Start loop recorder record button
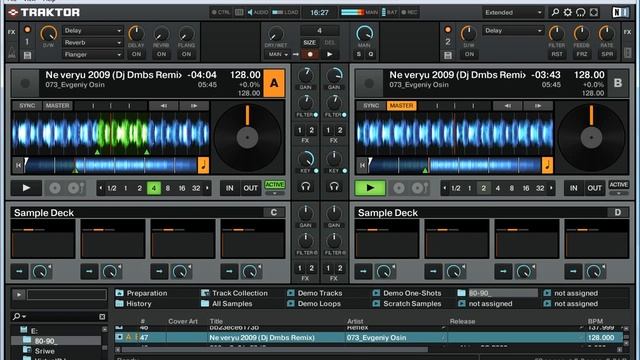The image size is (640, 360). click(310, 54)
